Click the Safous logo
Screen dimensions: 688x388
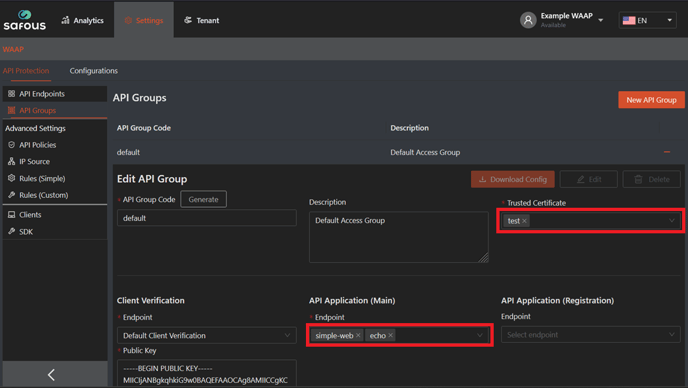click(x=25, y=20)
